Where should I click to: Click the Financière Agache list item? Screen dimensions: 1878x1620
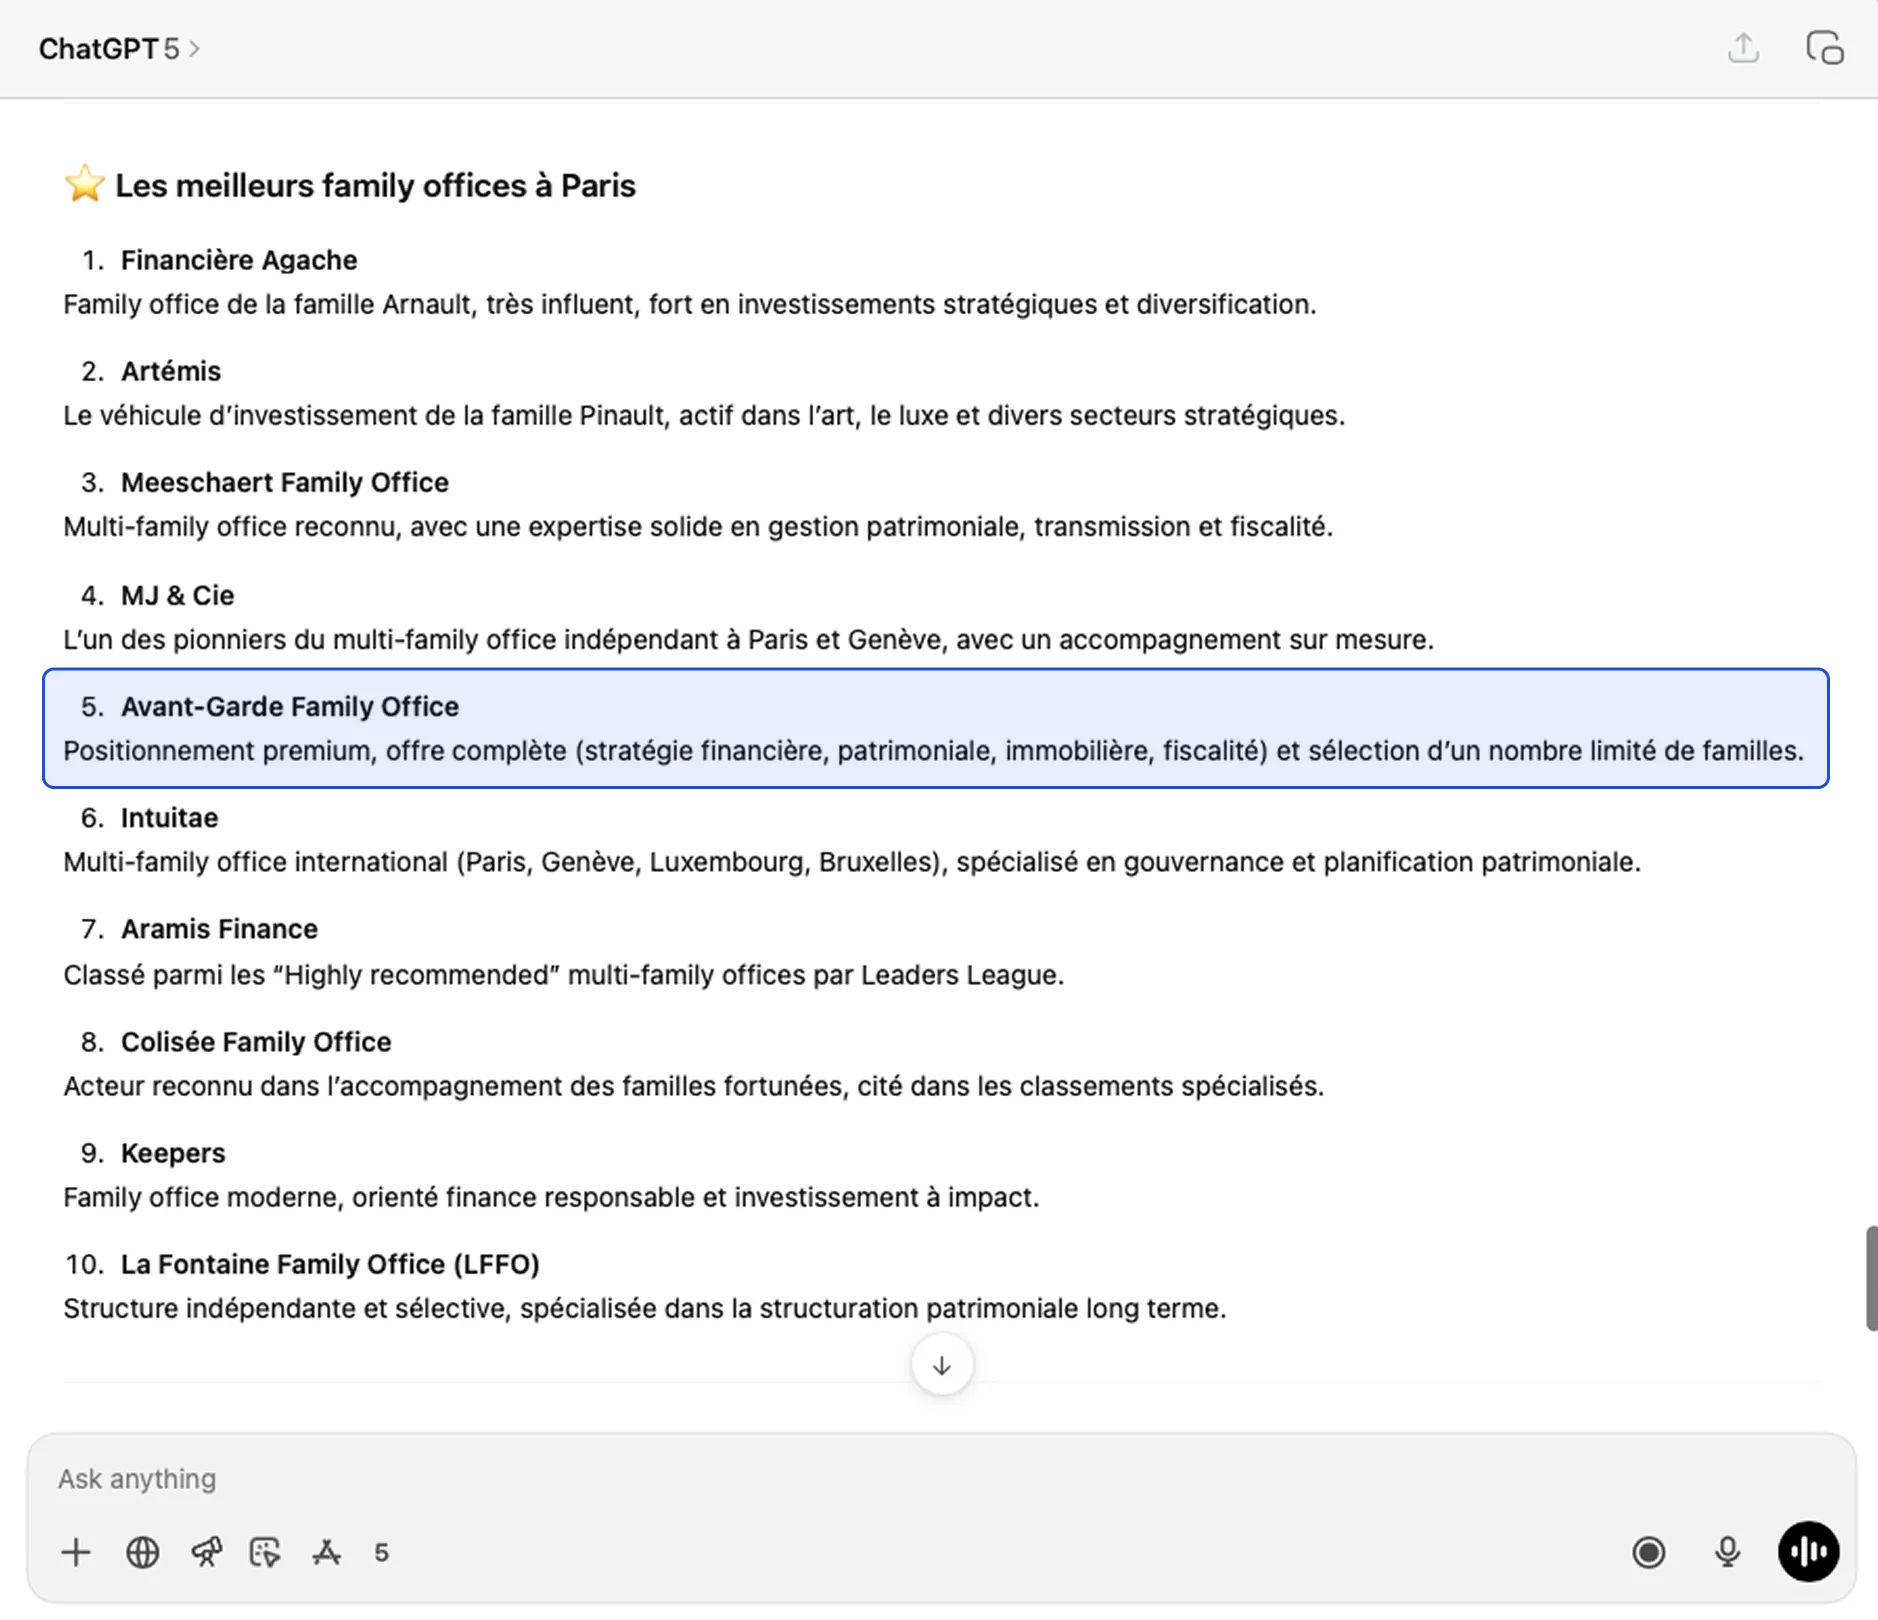pyautogui.click(x=239, y=260)
